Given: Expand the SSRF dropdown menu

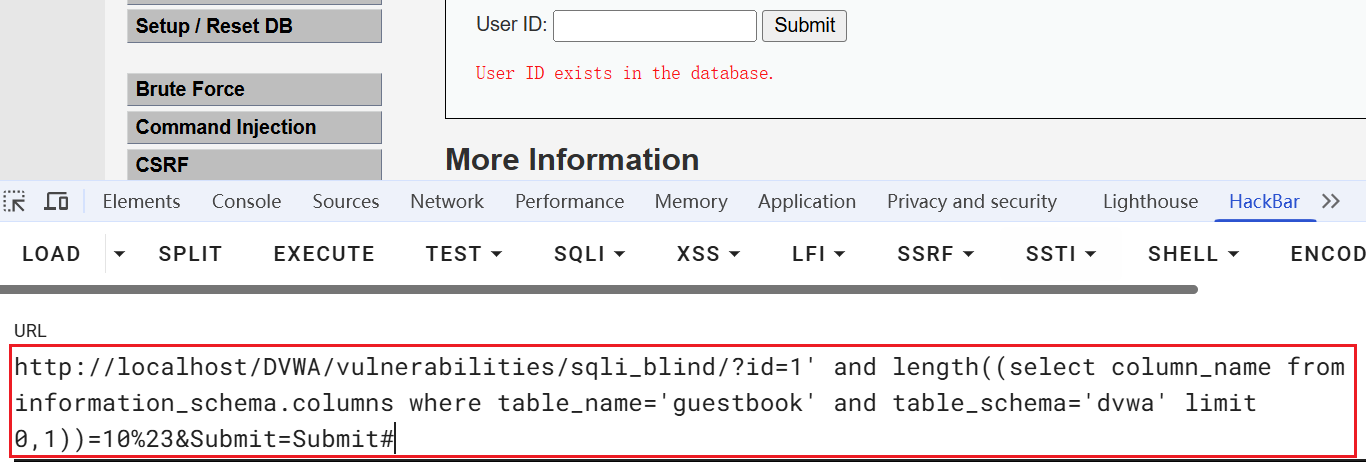Looking at the screenshot, I should (x=935, y=254).
